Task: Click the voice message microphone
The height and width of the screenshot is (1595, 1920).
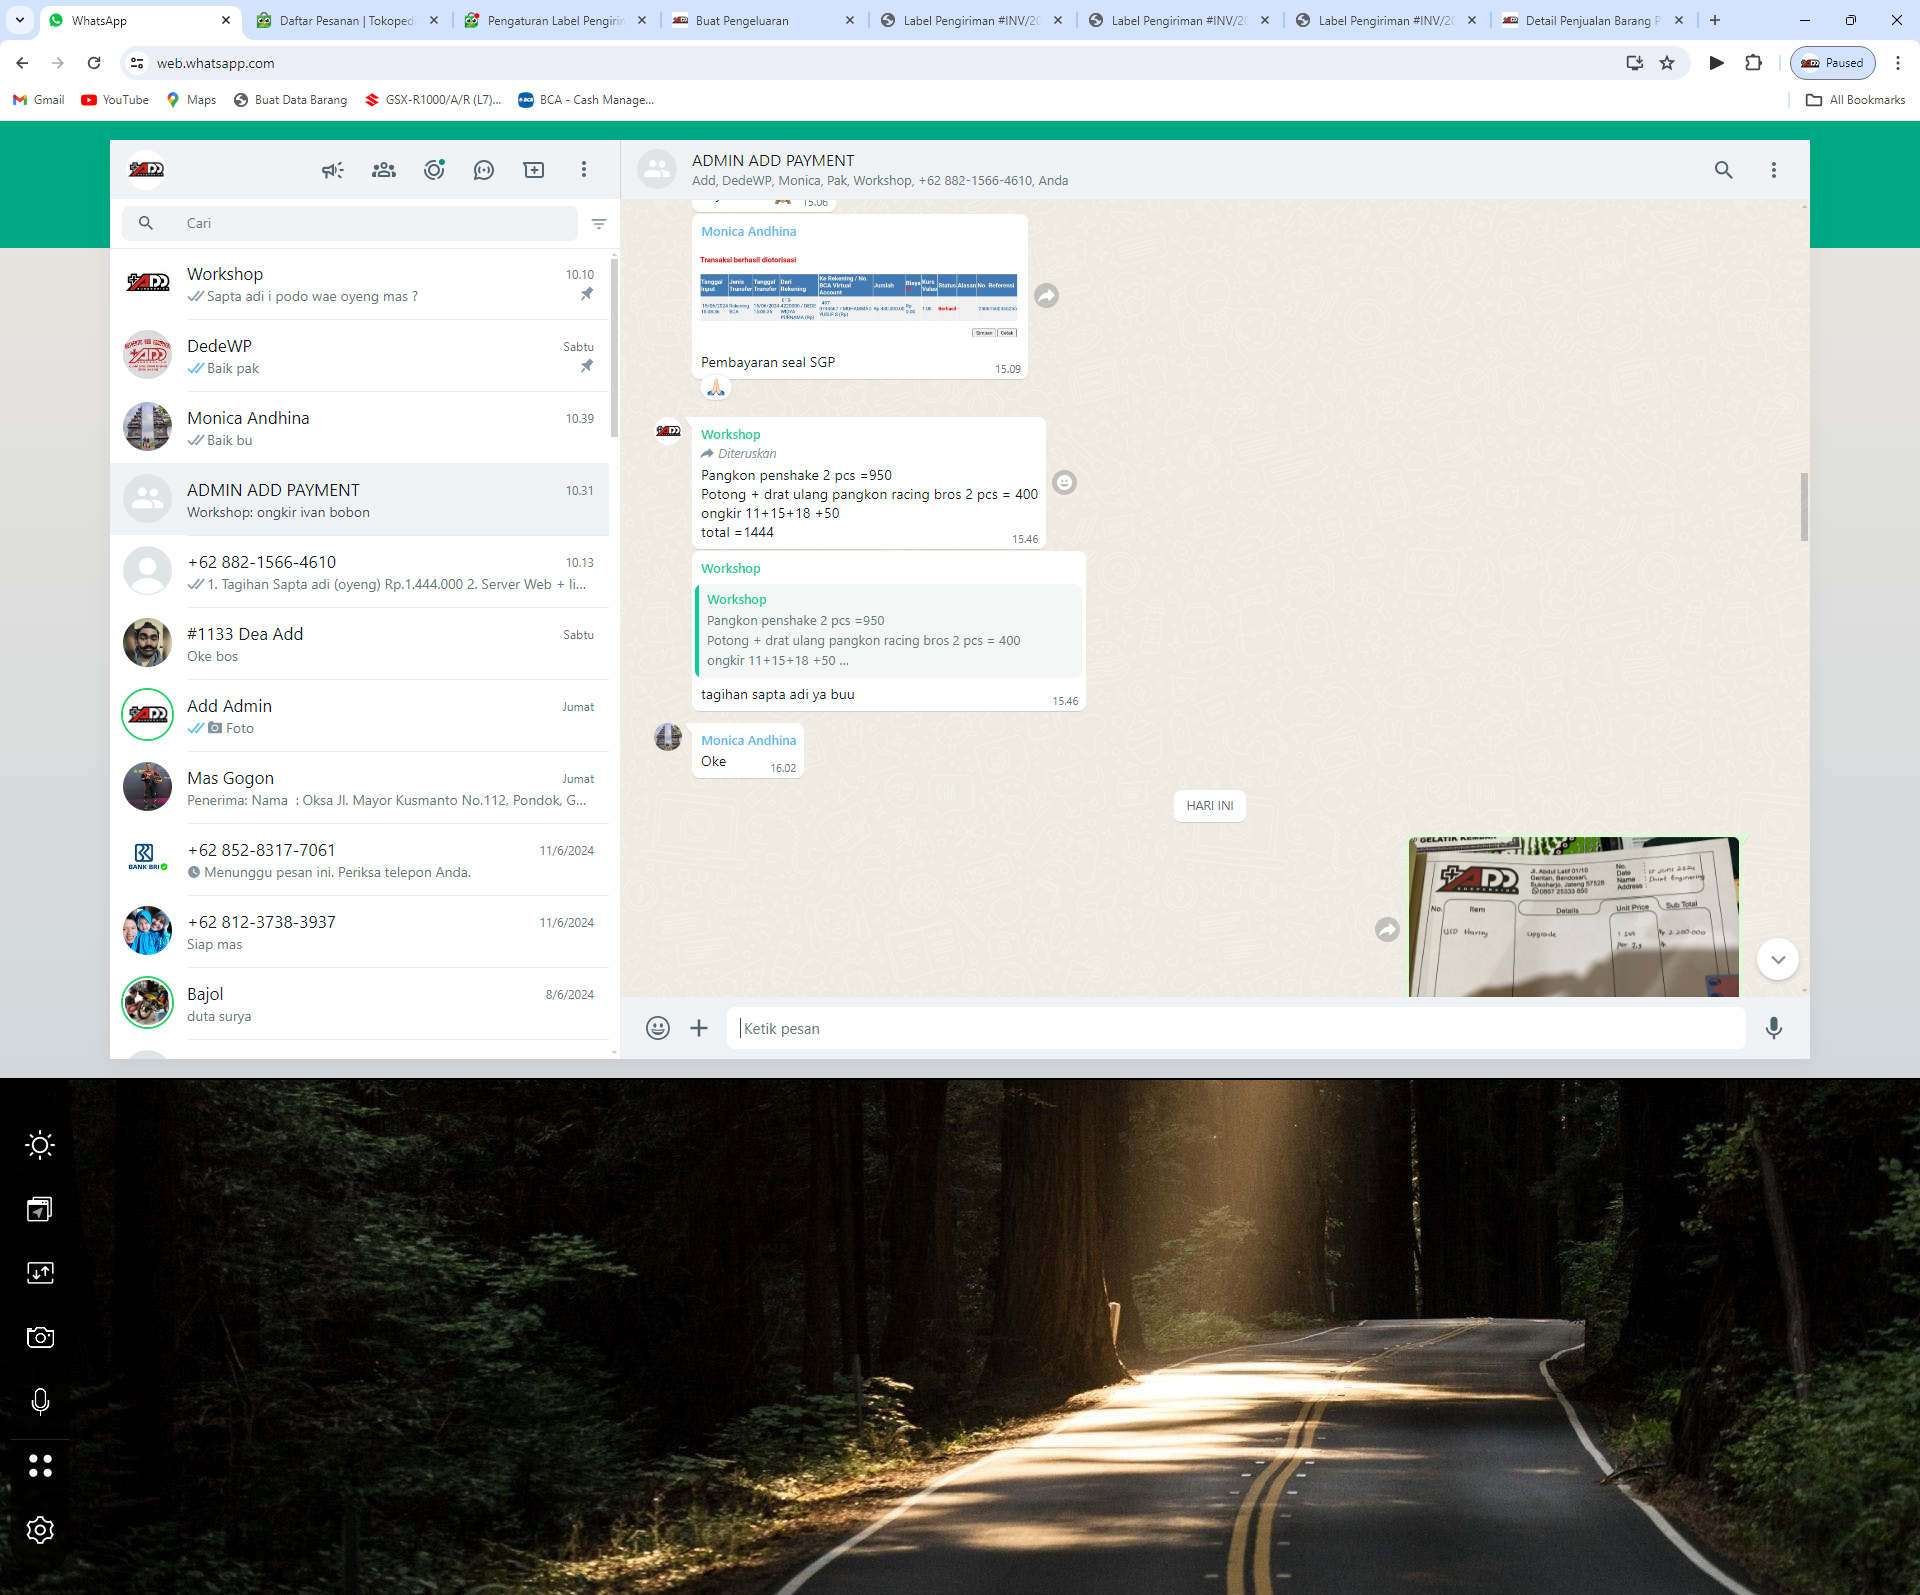Action: coord(1773,1028)
